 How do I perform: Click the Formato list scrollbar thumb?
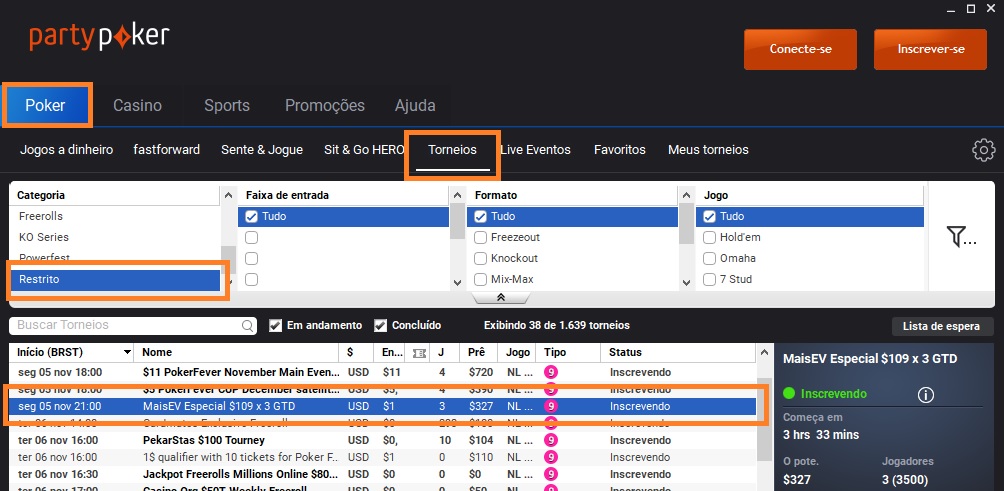tap(686, 224)
